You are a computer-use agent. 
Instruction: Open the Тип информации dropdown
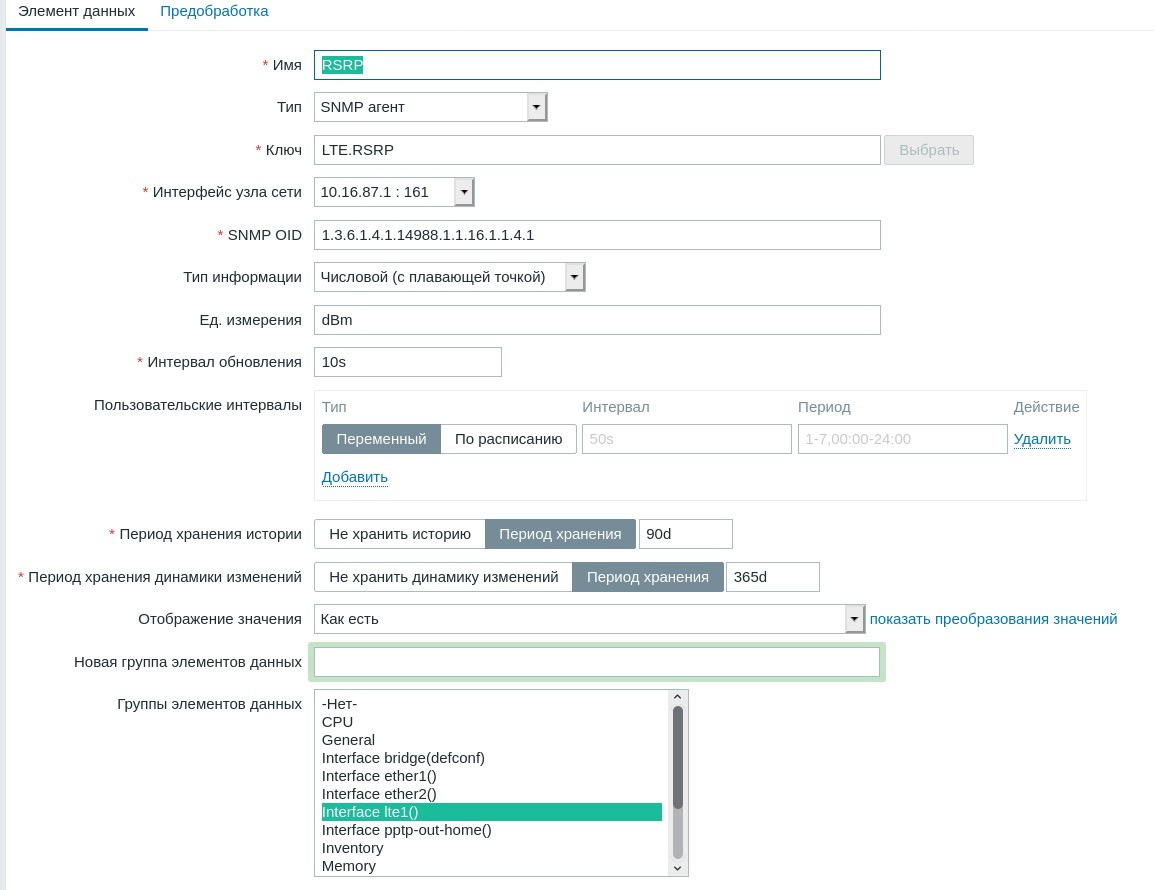pyautogui.click(x=449, y=277)
